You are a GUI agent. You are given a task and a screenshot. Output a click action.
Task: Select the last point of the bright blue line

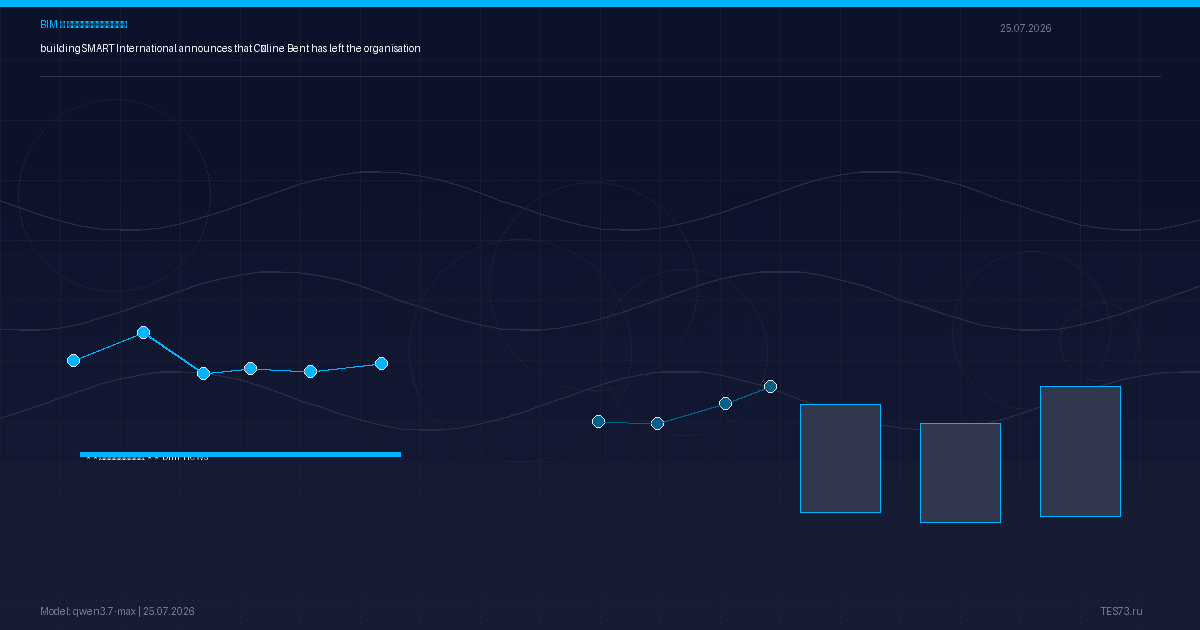tap(381, 363)
